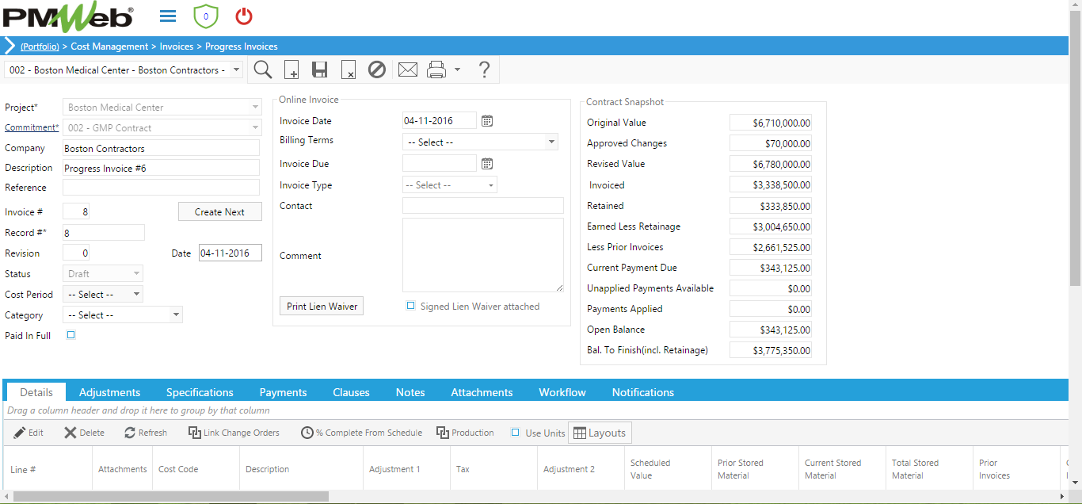Viewport: 1083px width, 504px height.
Task: Expand the breadcrumb chevron arrow
Action: click(10, 46)
